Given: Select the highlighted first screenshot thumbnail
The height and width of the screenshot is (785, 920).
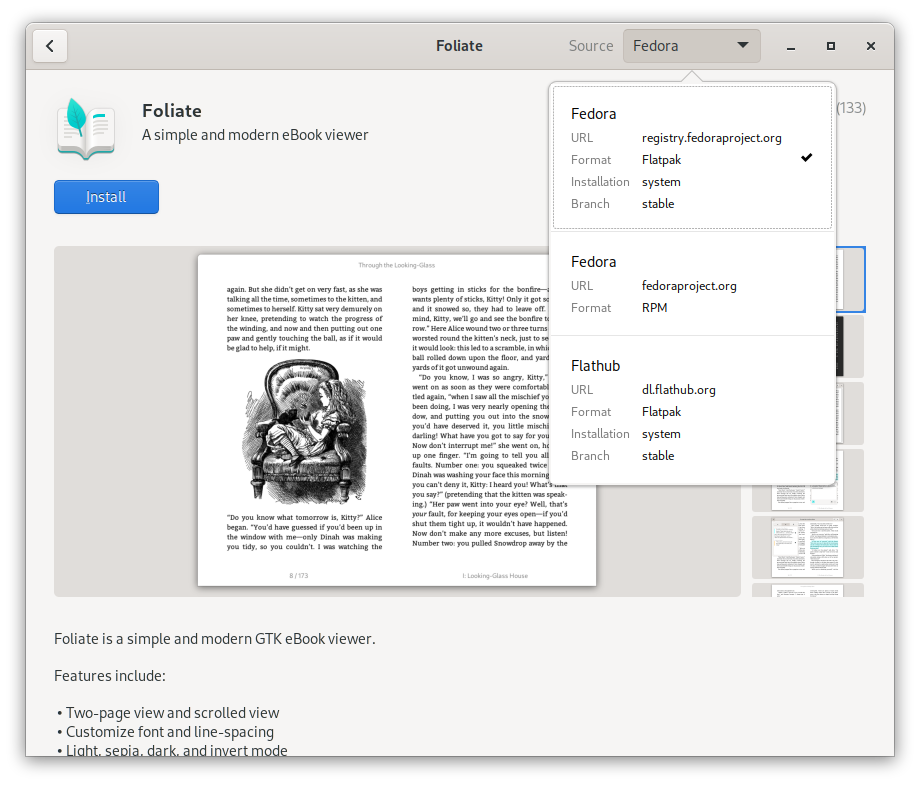Looking at the screenshot, I should (x=807, y=280).
